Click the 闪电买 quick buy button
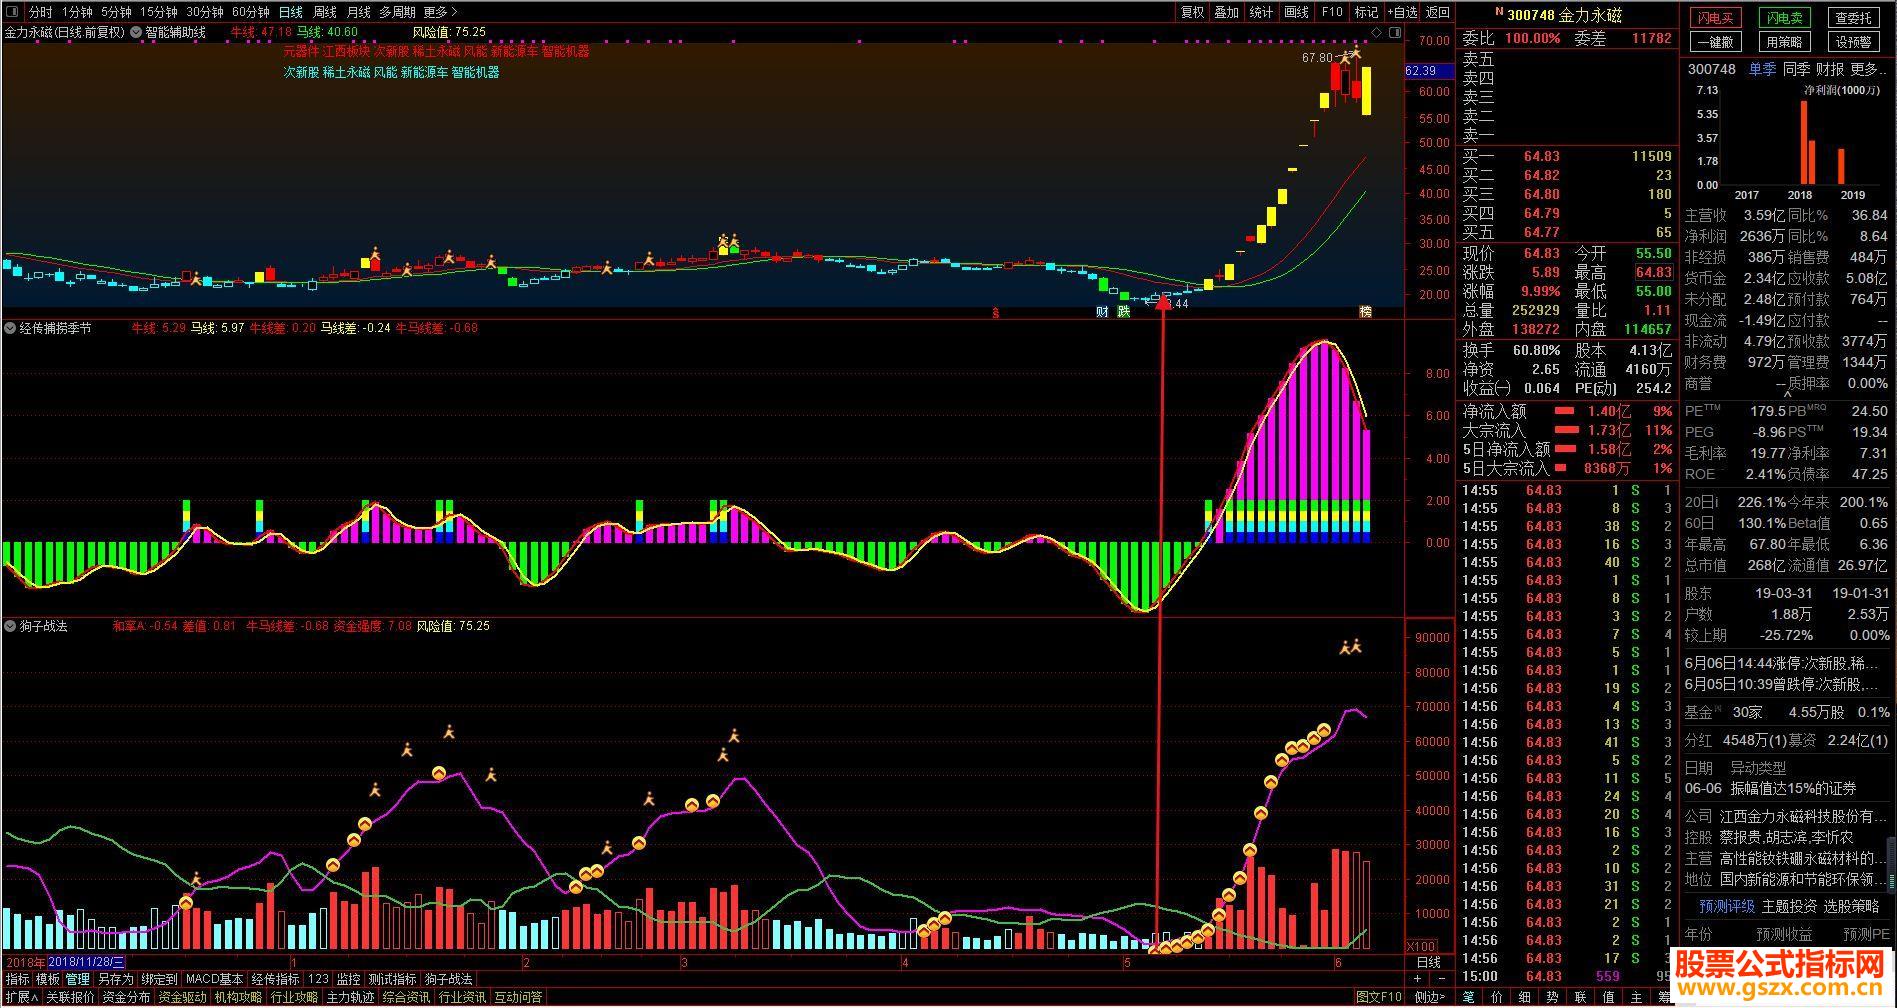Screen dimensions: 1897x1008 pos(1715,18)
